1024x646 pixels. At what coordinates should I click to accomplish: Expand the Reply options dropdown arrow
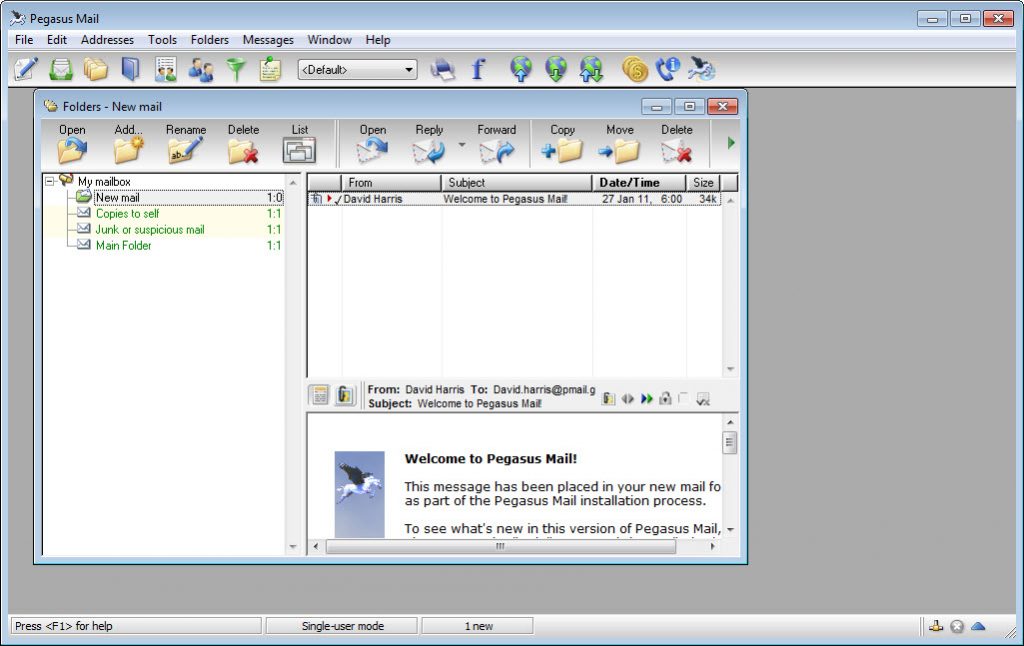(462, 144)
